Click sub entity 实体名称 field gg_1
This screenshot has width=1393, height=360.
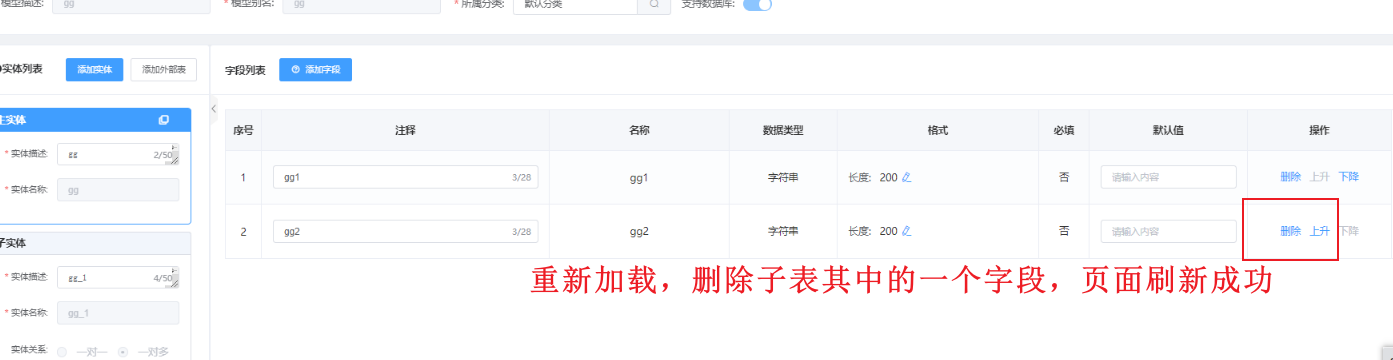click(x=118, y=313)
